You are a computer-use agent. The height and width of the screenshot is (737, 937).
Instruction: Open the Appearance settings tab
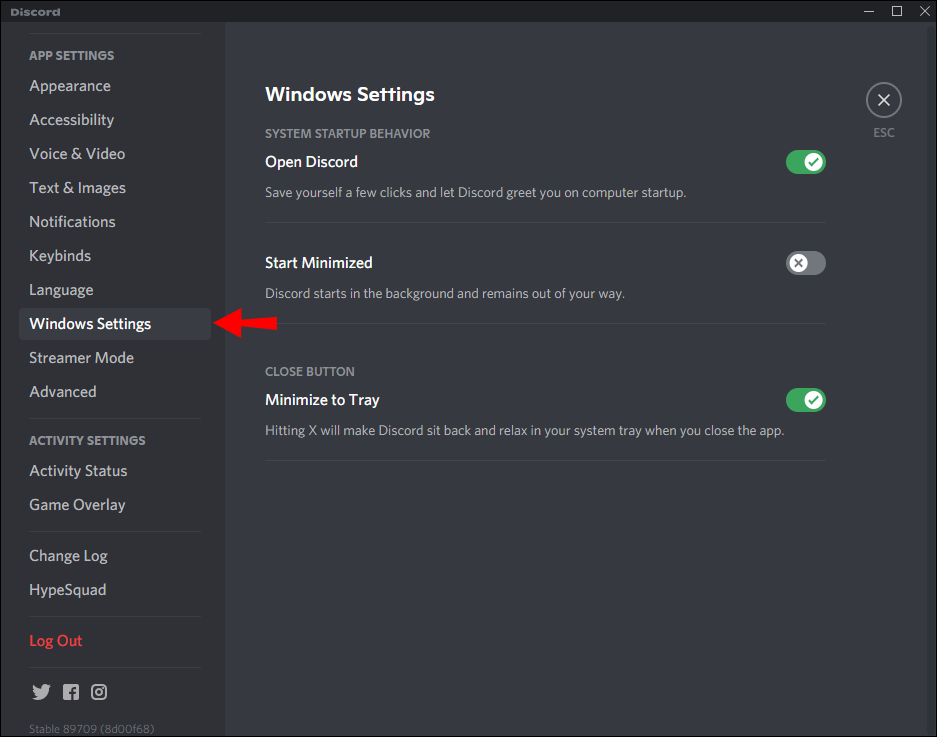pyautogui.click(x=70, y=86)
